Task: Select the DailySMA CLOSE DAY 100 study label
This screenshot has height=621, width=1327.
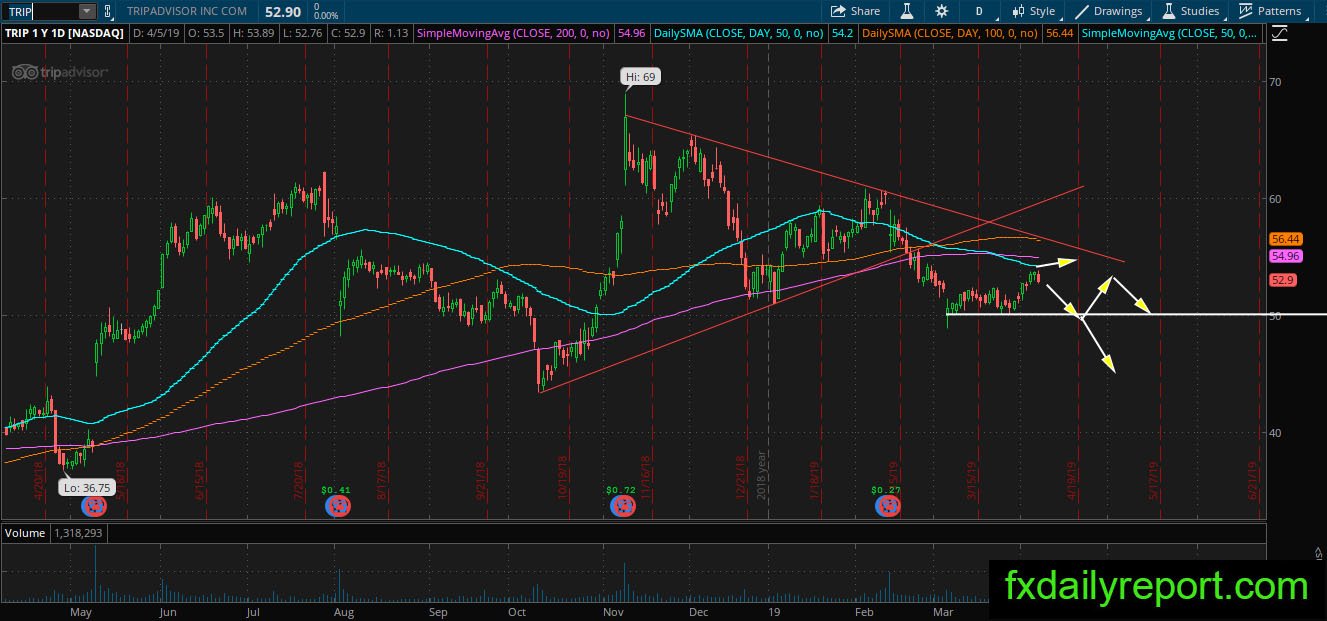Action: (950, 33)
